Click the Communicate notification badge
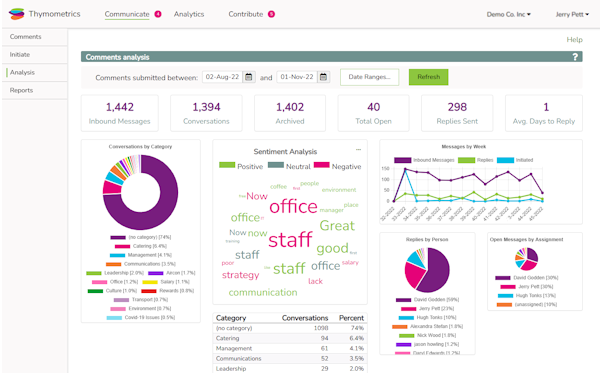 click(158, 14)
